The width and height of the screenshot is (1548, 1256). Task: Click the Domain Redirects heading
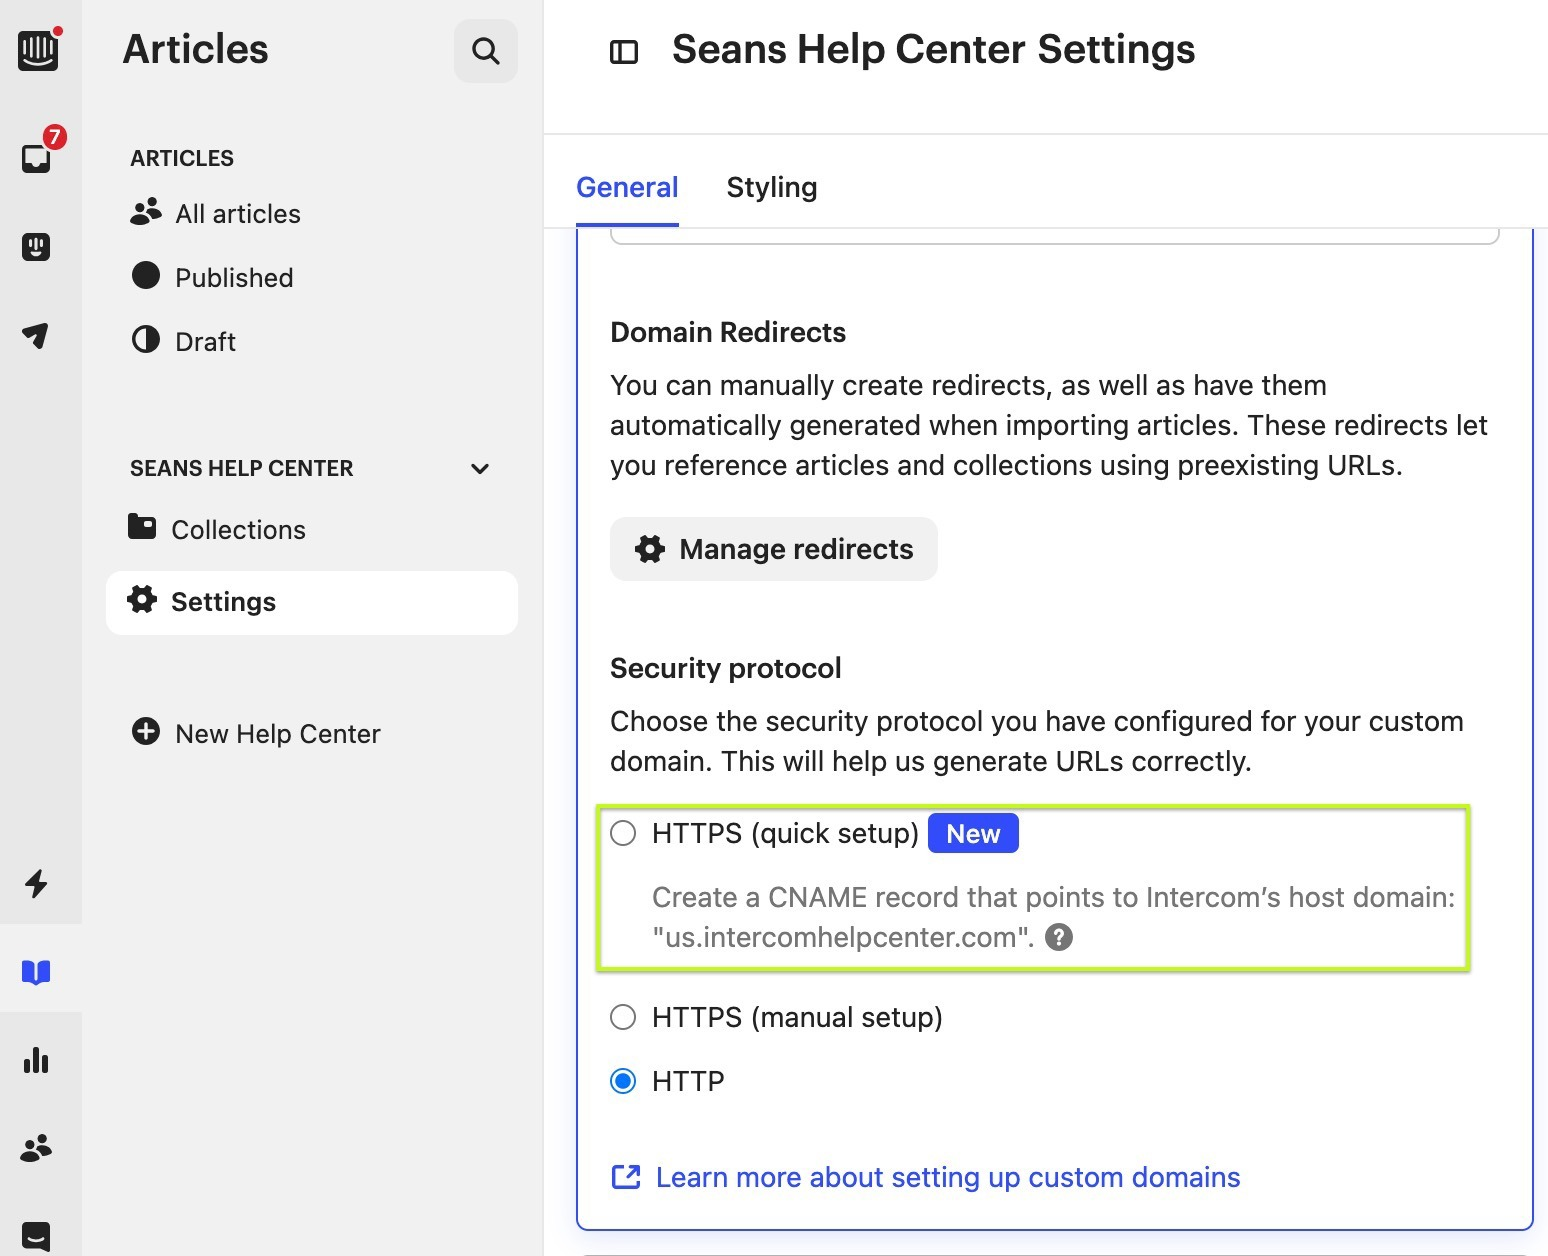[x=728, y=332]
